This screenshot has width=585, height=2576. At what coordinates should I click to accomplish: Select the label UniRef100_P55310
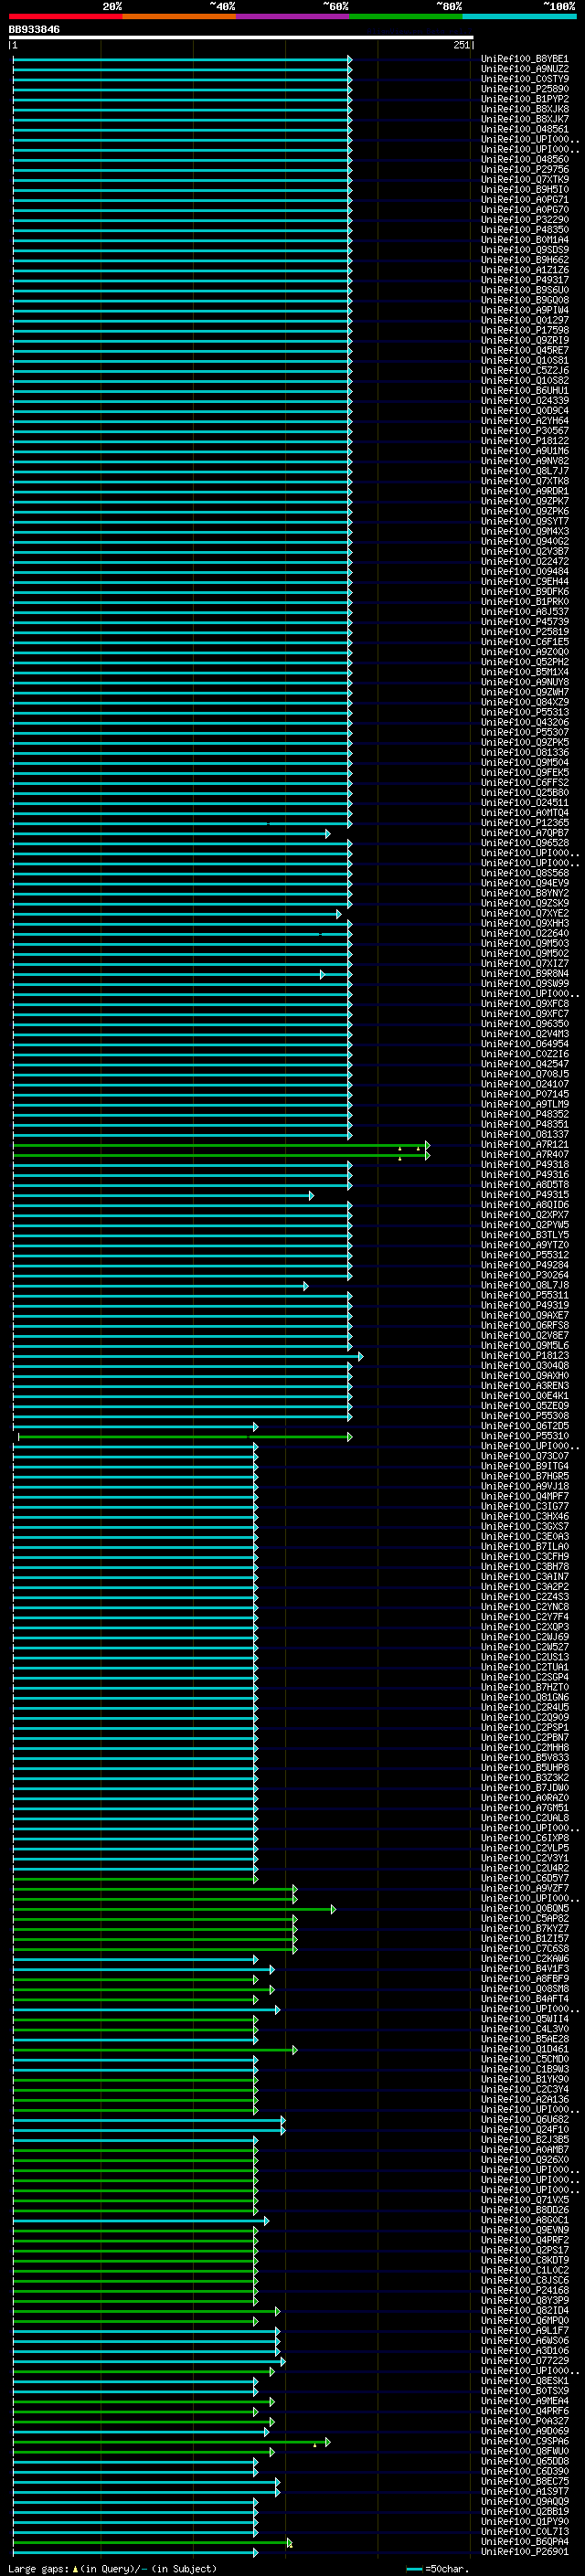(x=525, y=1436)
